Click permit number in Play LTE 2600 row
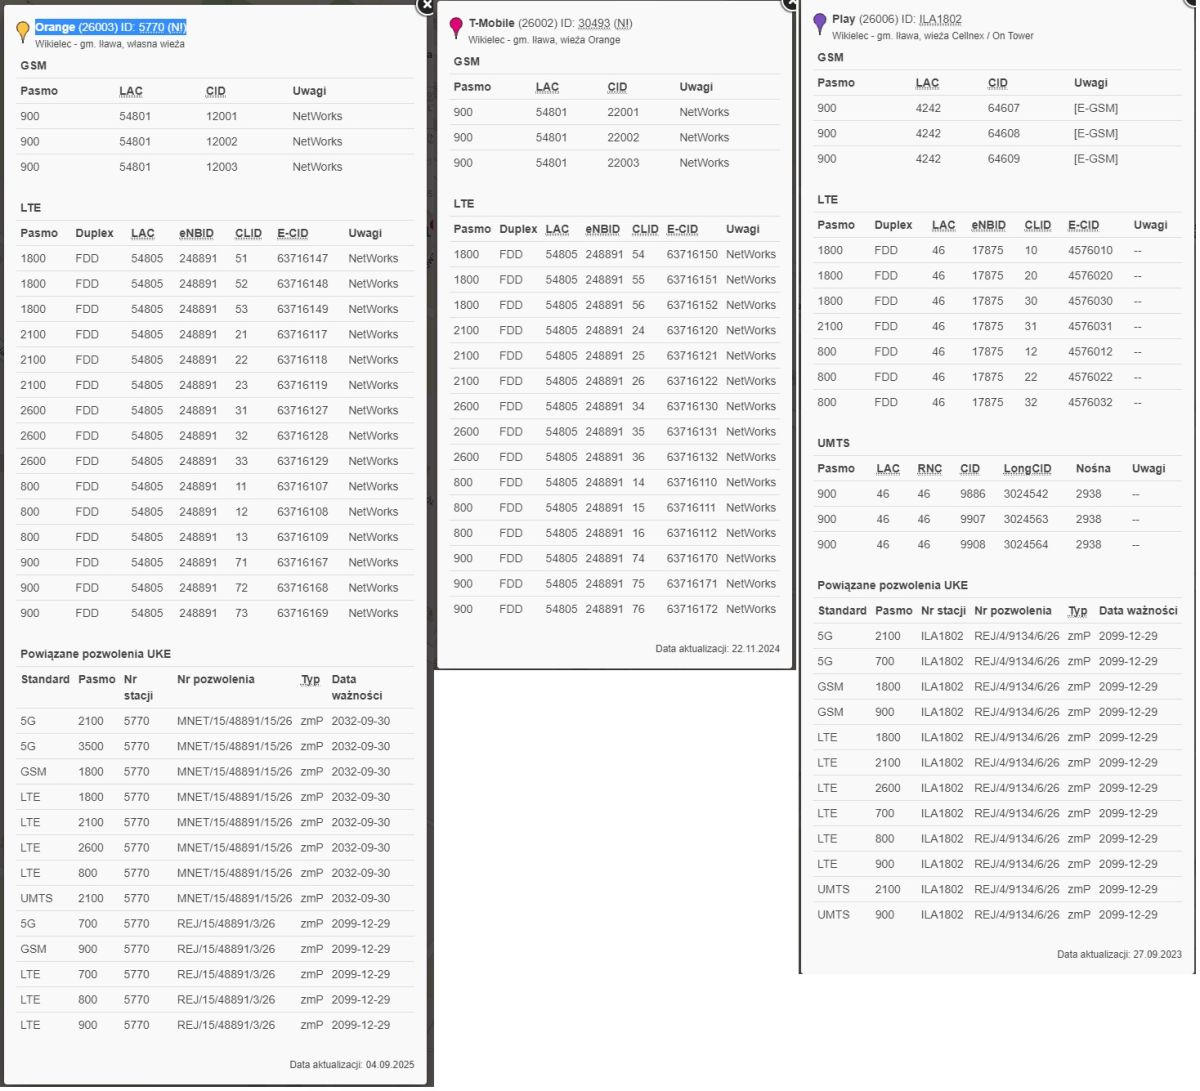Image resolution: width=1200 pixels, height=1091 pixels. (1017, 789)
